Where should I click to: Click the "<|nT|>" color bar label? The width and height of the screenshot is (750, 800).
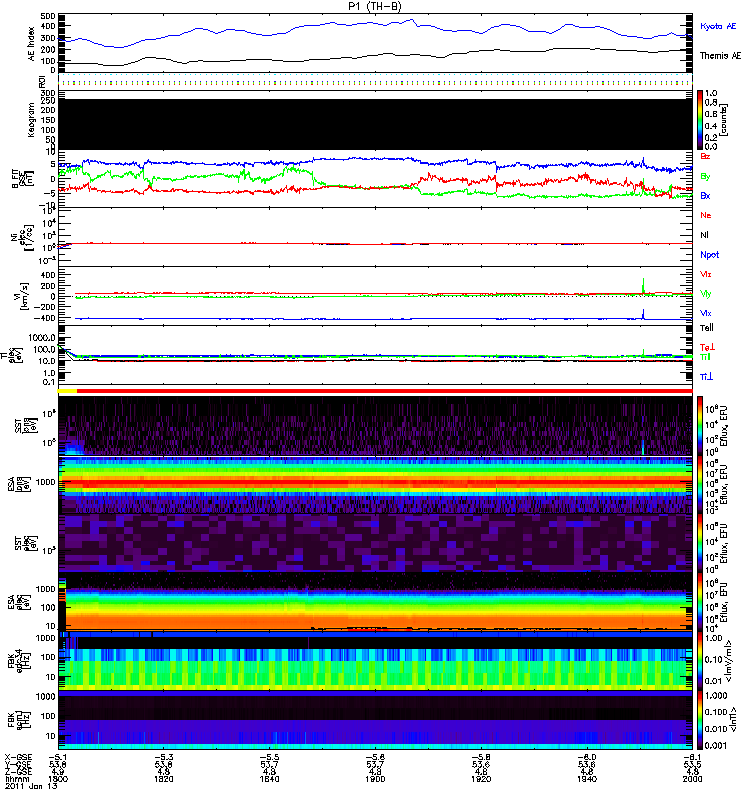pos(735,720)
